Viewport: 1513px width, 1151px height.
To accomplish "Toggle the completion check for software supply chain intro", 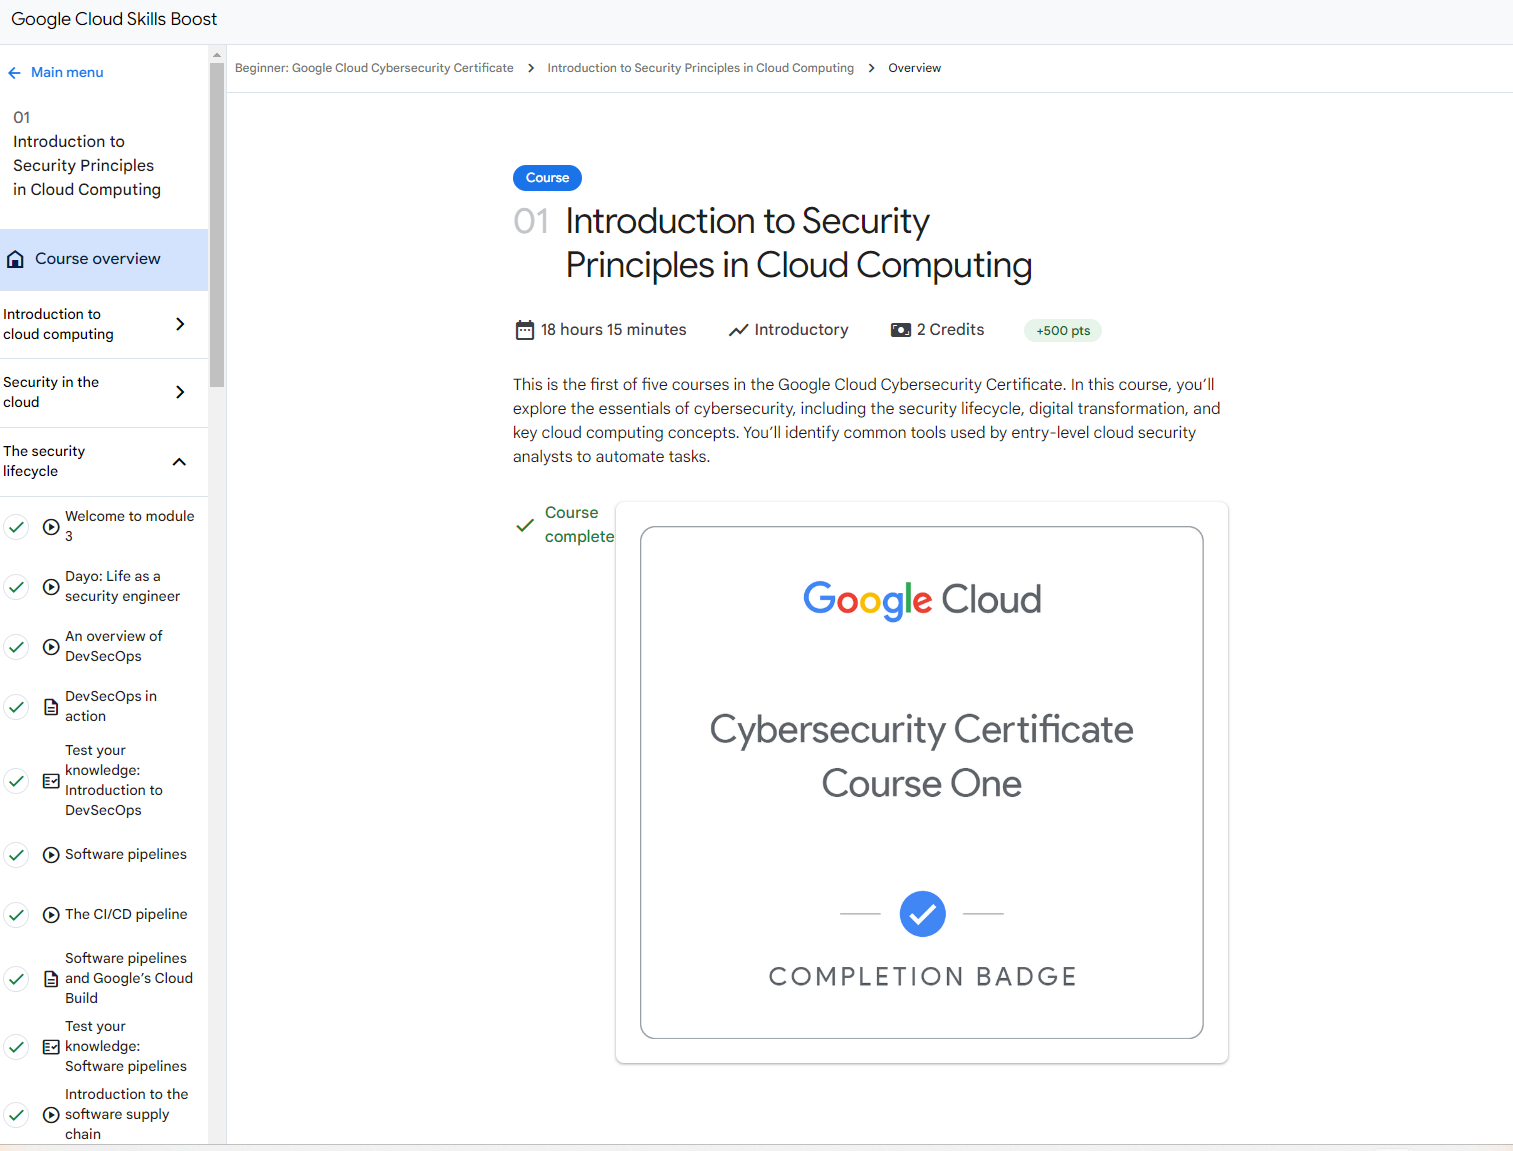I will tap(16, 1115).
